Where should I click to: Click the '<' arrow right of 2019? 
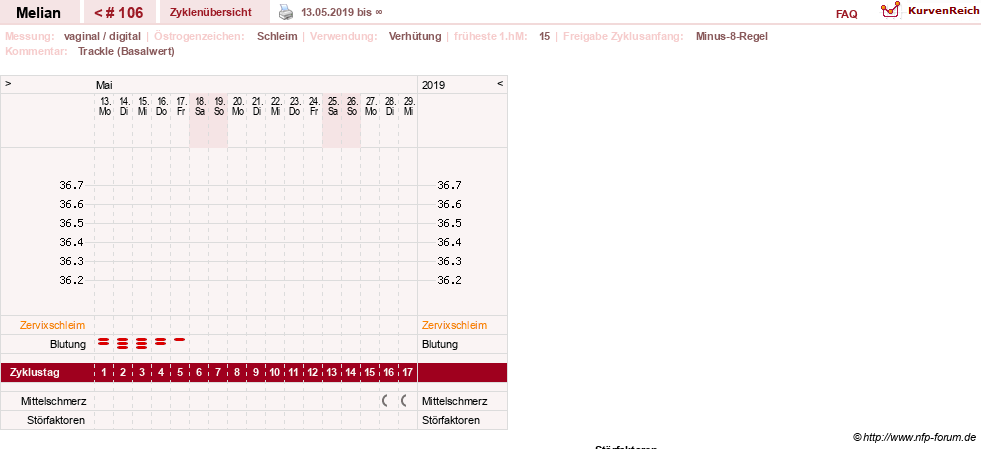click(500, 83)
